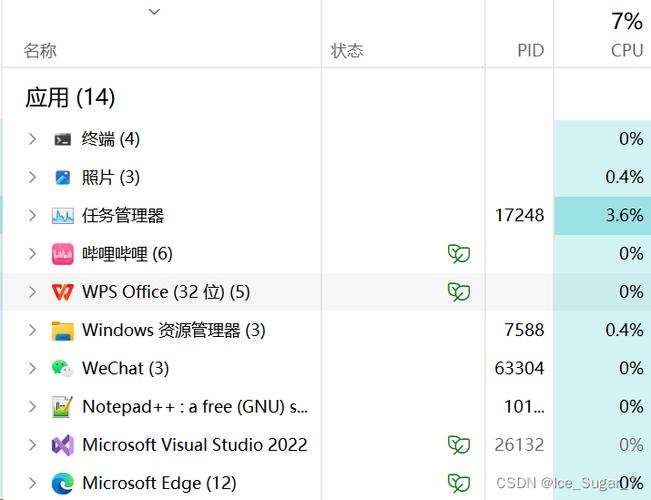Sort by the PID column header
The image size is (651, 500).
click(531, 51)
